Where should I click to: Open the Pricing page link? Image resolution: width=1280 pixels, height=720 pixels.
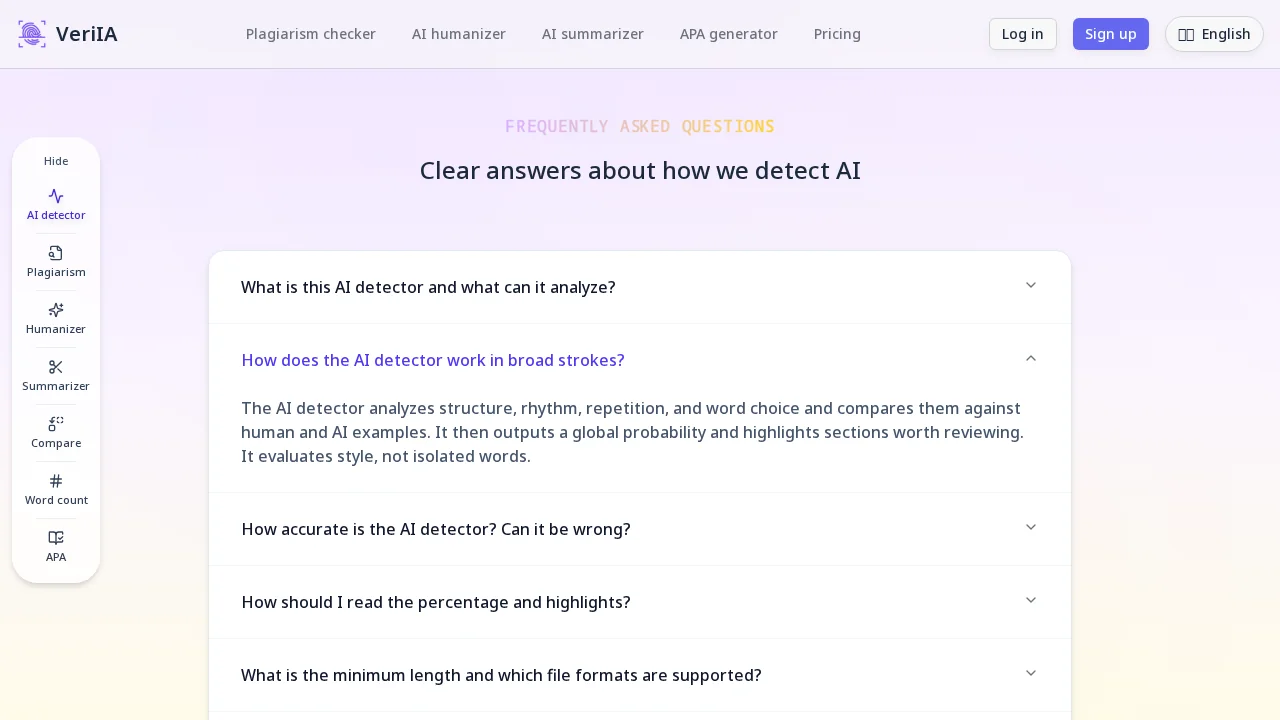837,34
